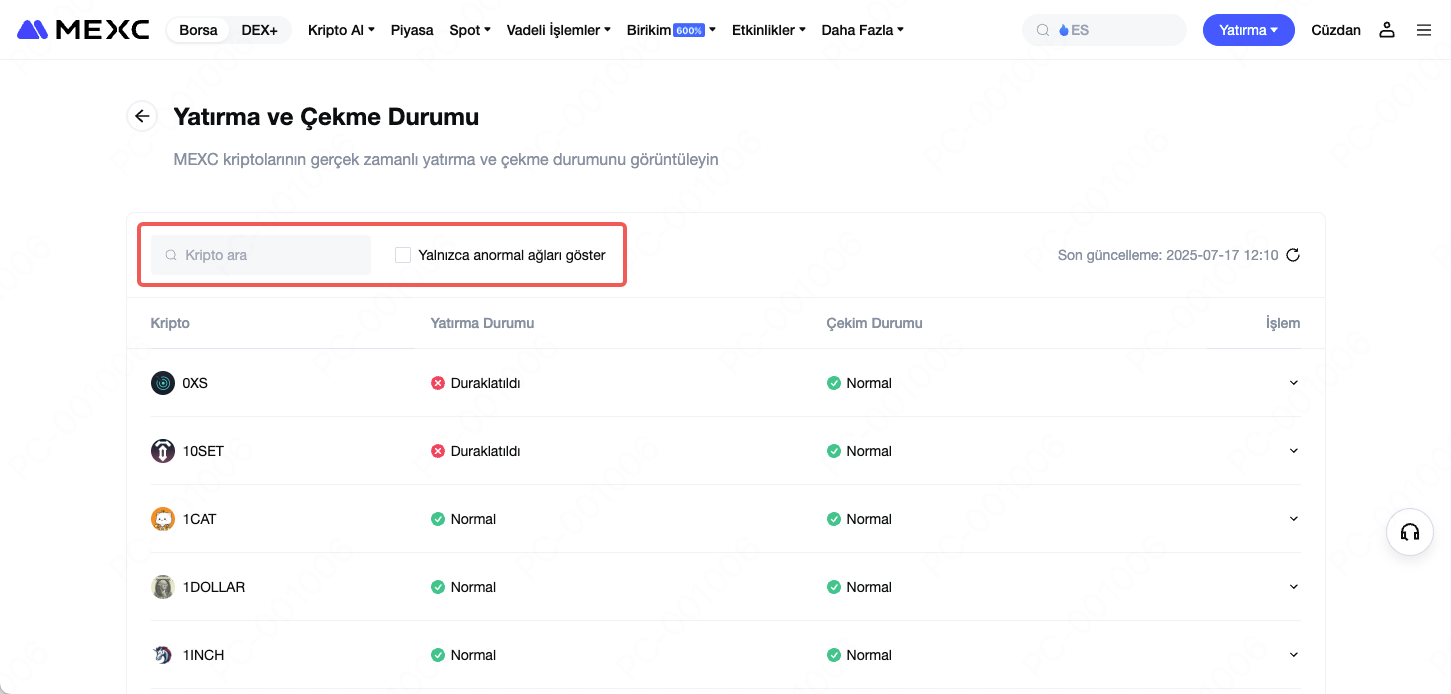Click the 0XS coin name
The image size is (1451, 694).
(195, 383)
